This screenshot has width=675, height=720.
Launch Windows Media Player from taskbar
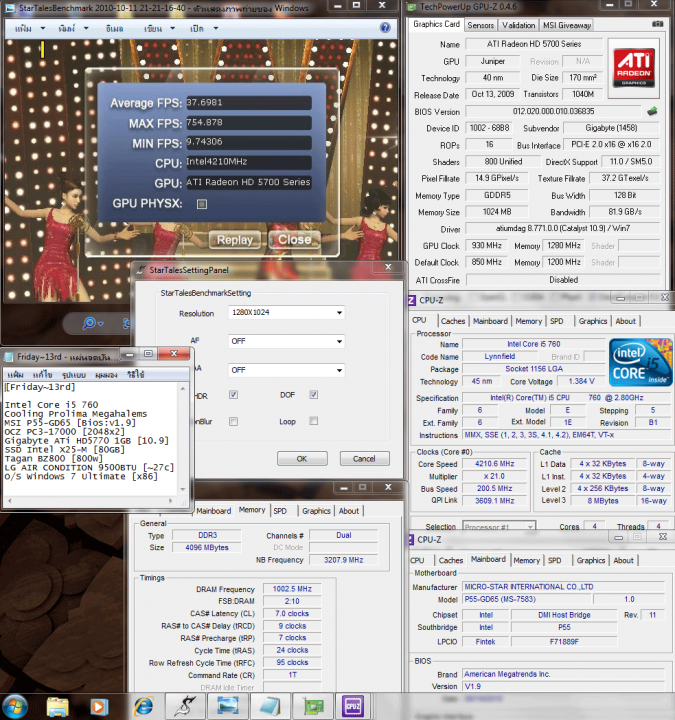pos(99,706)
